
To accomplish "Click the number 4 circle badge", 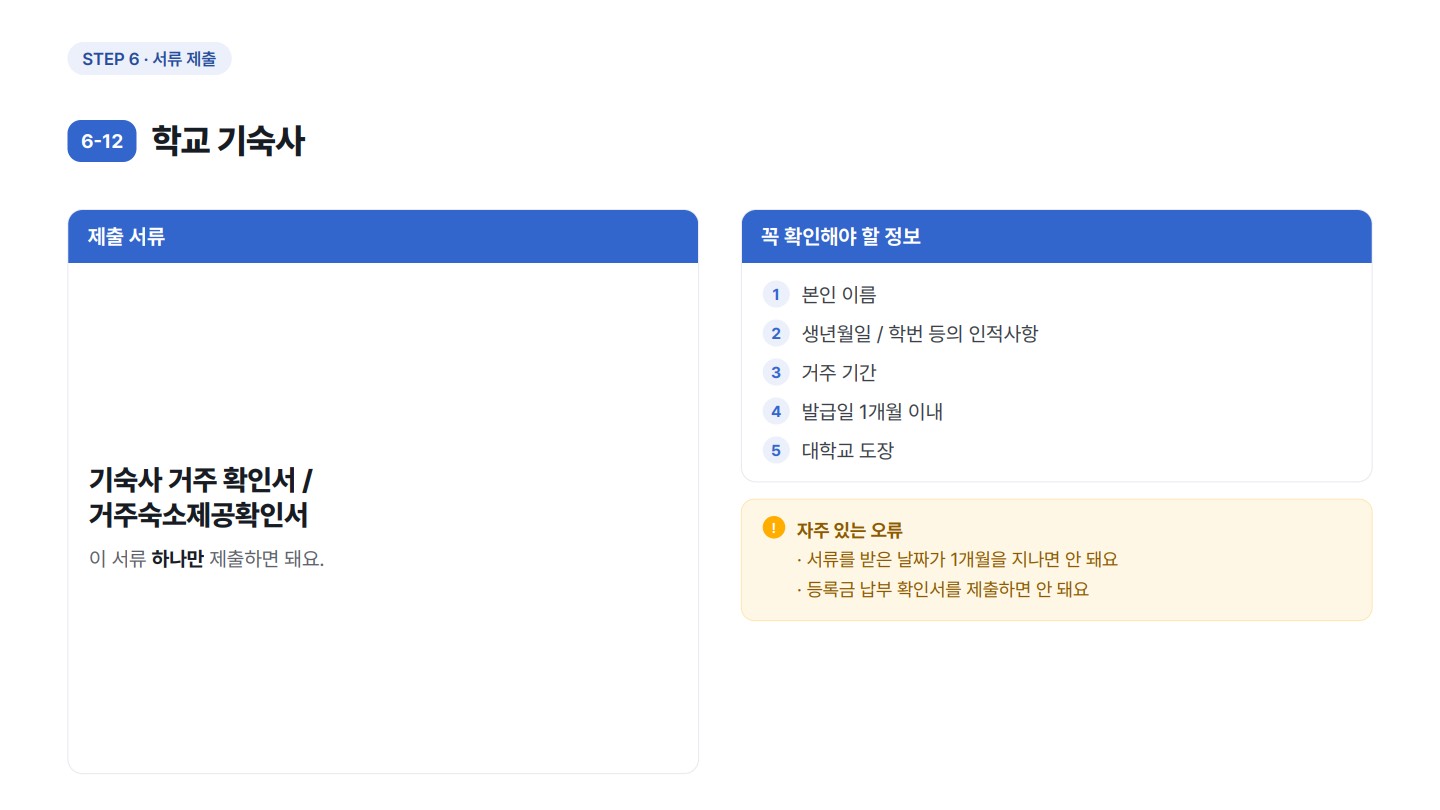I will (x=775, y=411).
